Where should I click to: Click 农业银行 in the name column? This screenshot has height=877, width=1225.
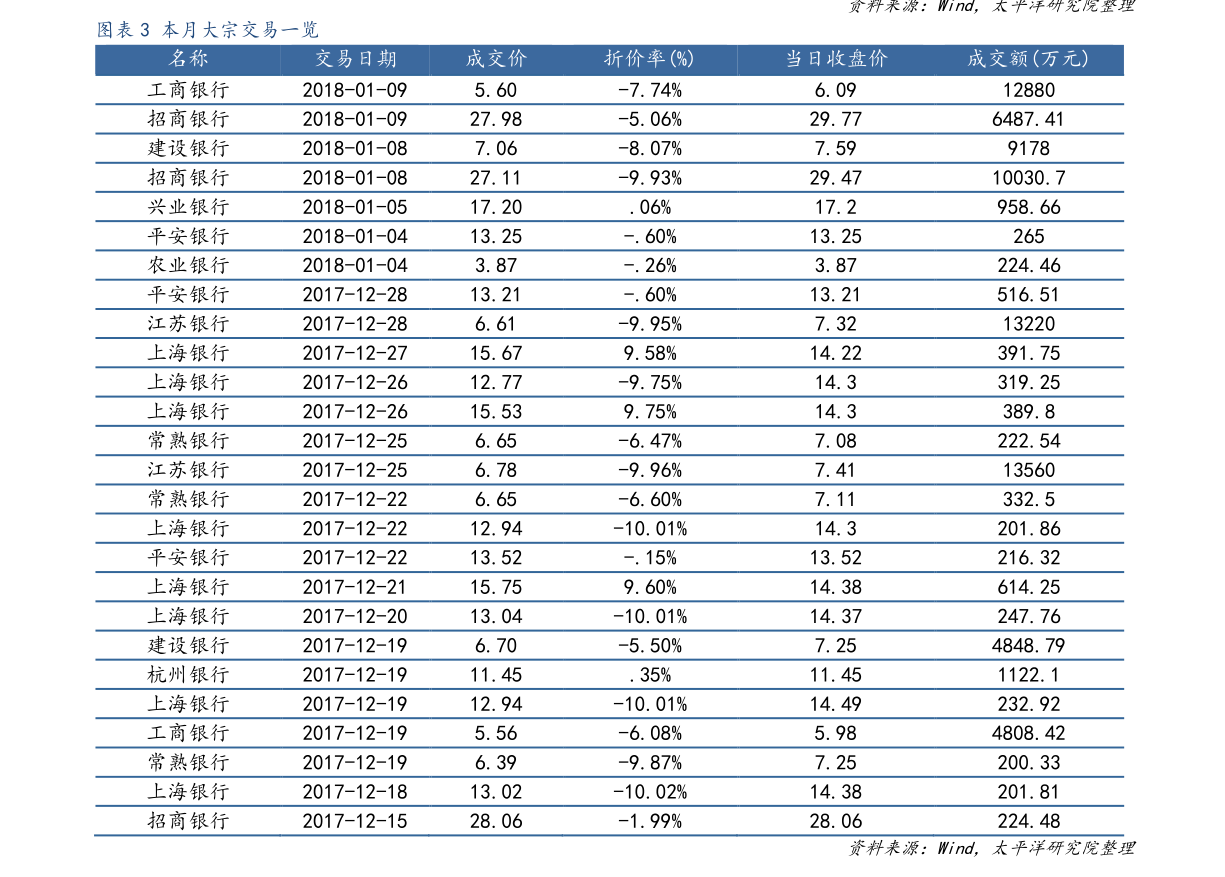tap(188, 265)
